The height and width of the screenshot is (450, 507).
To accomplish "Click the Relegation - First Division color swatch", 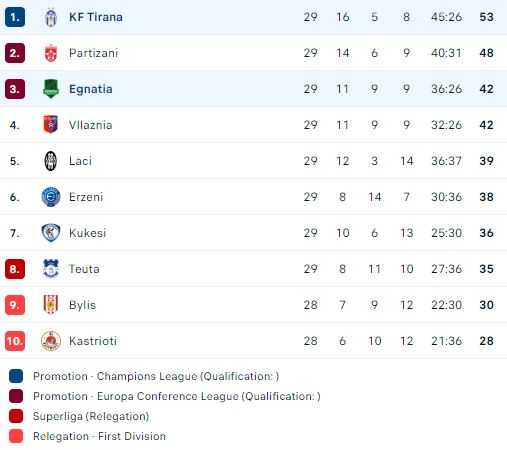I will [x=16, y=436].
